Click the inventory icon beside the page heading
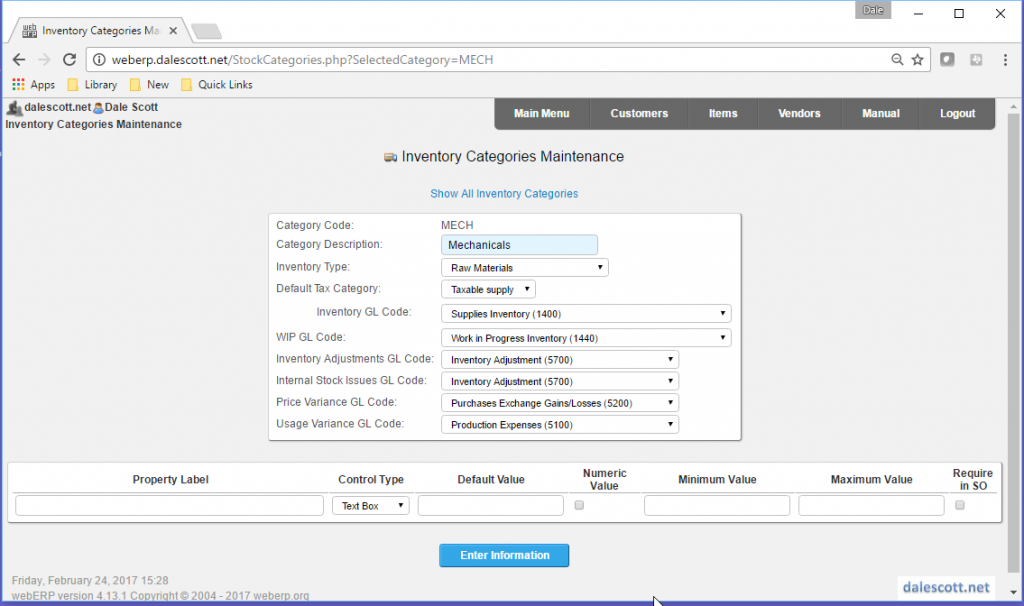 [x=390, y=157]
